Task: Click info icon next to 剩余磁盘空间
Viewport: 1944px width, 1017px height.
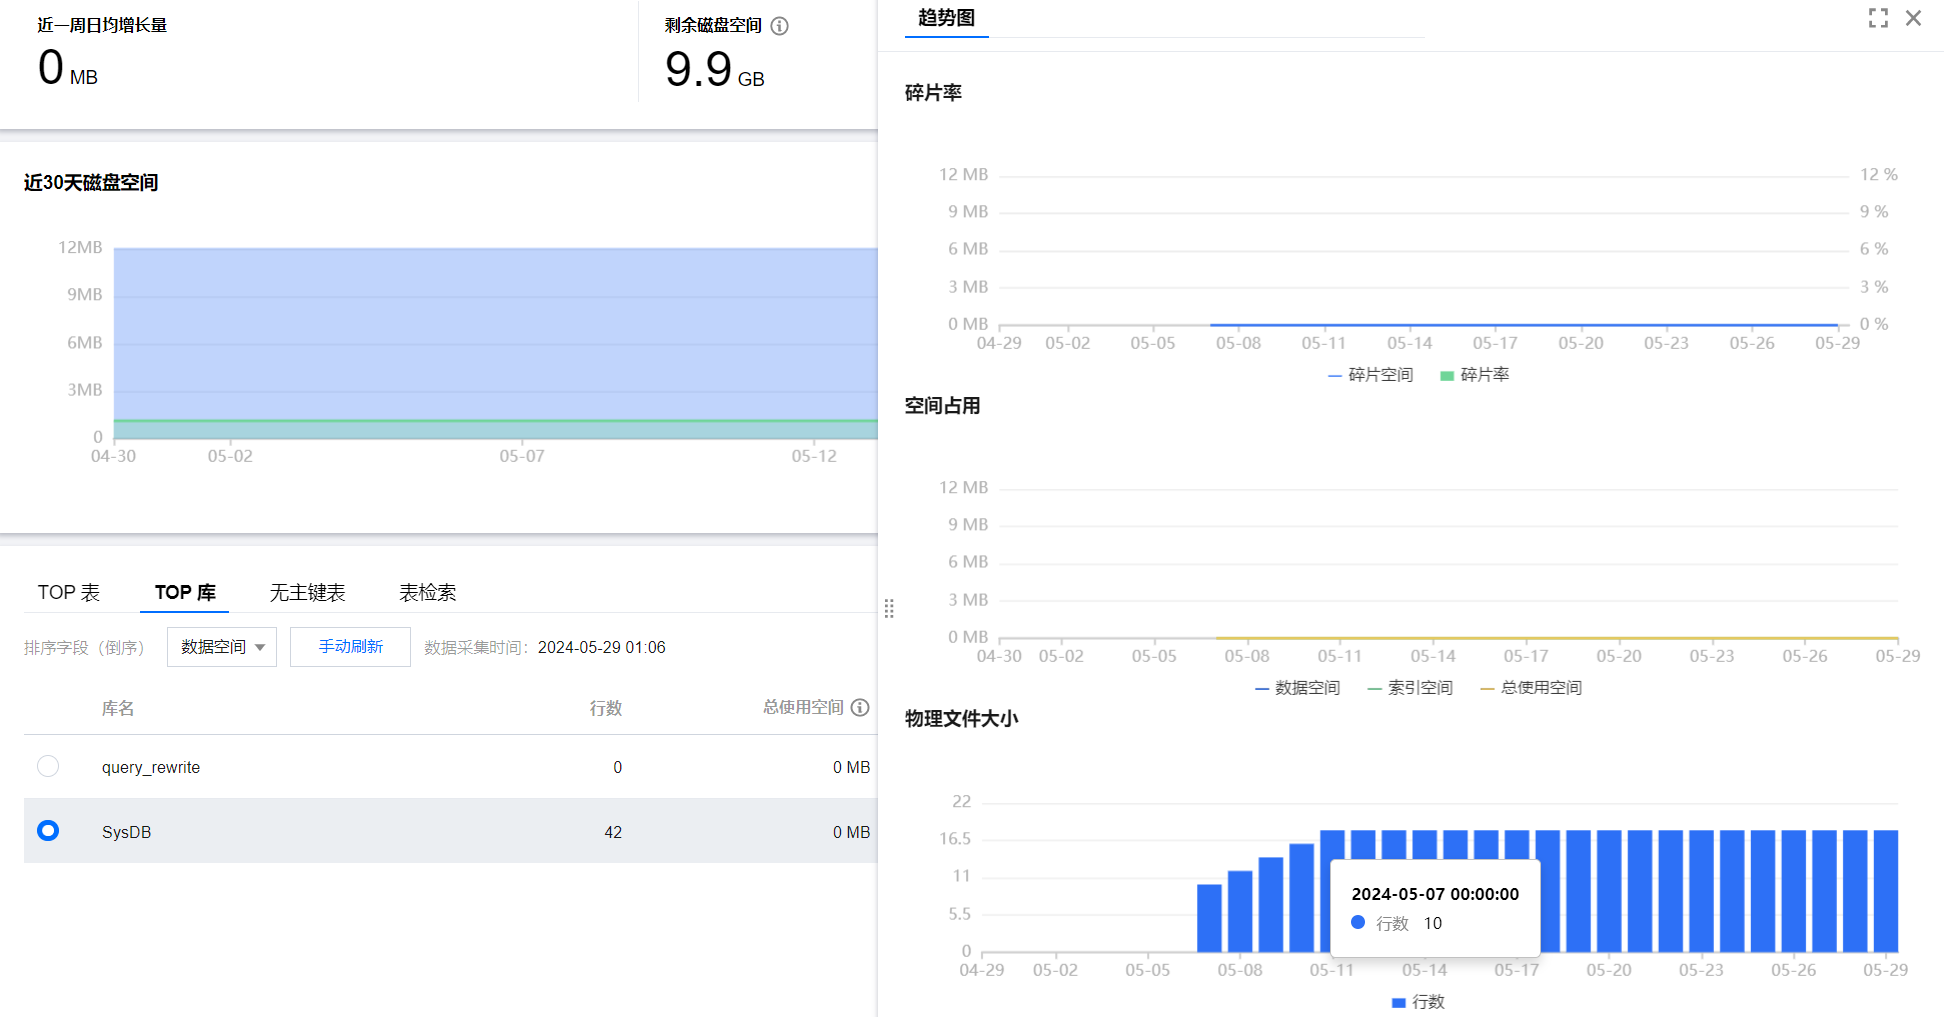Action: point(780,26)
